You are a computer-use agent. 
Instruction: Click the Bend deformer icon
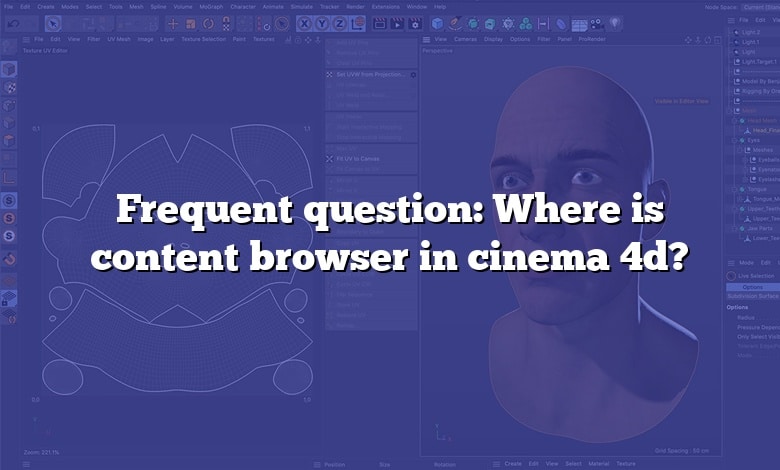point(561,23)
